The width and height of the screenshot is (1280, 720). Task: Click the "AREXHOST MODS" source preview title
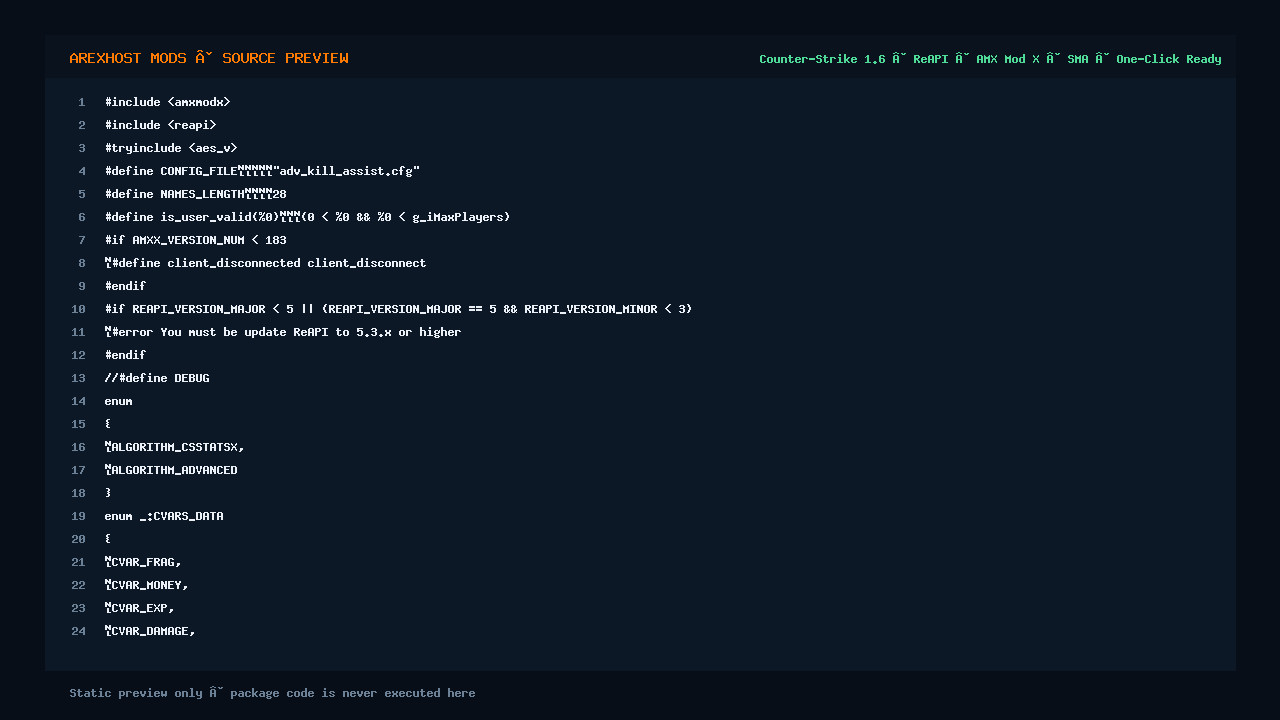click(x=209, y=58)
